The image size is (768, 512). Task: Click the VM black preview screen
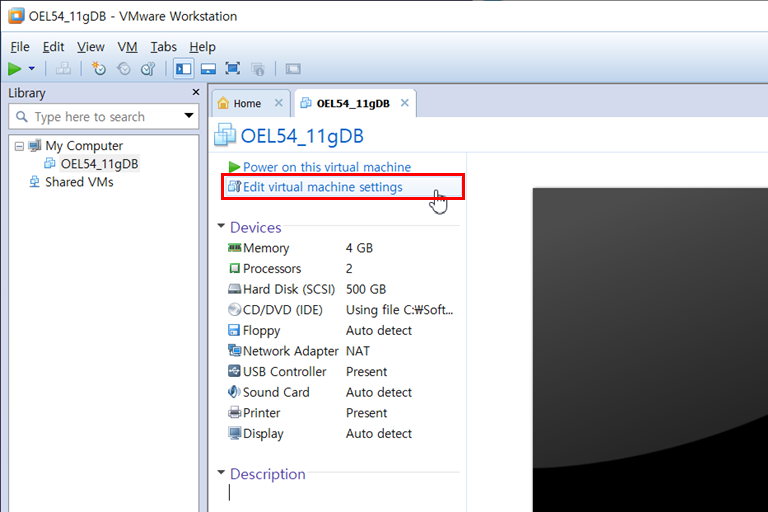point(650,350)
